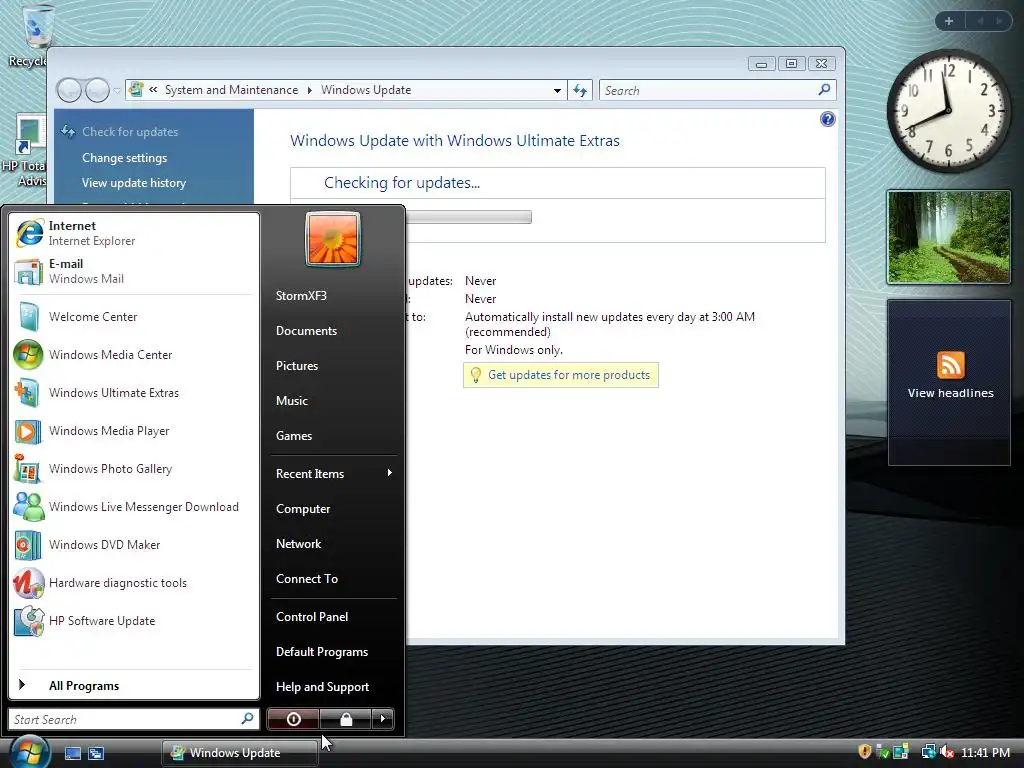
Task: Click the sidebar clock gadget
Action: tap(948, 111)
